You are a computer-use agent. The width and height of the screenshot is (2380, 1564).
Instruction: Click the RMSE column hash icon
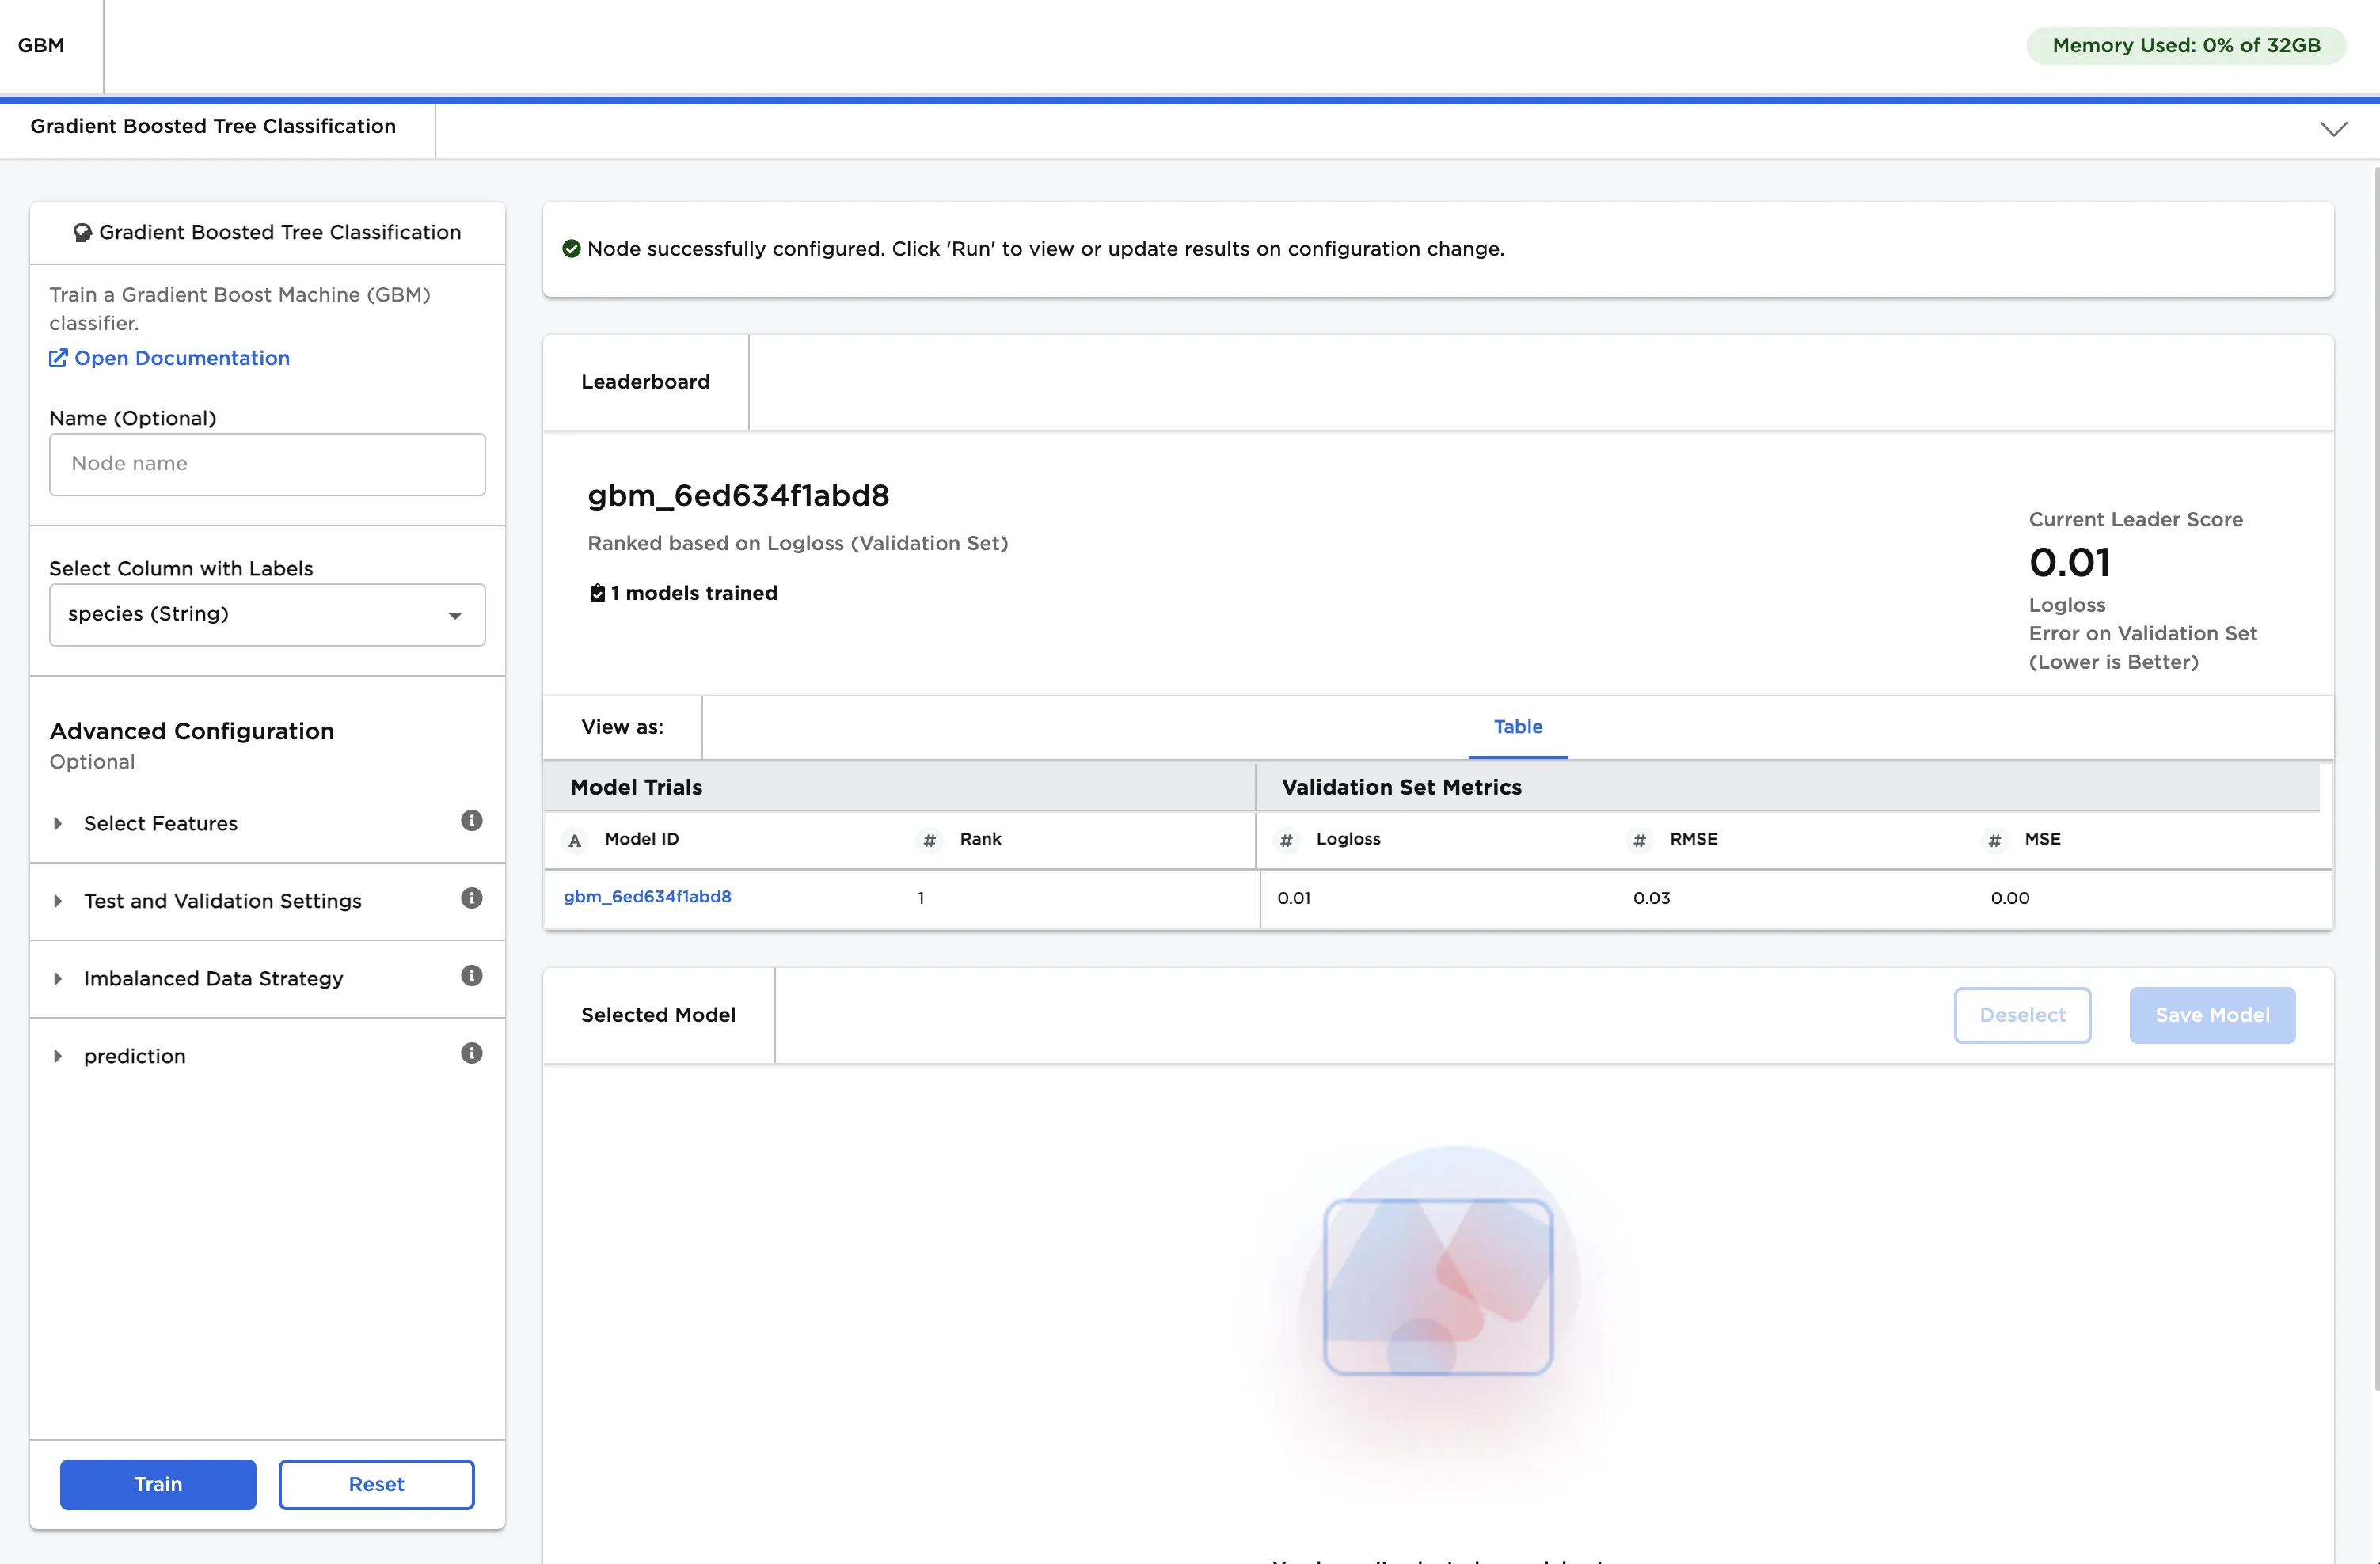pyautogui.click(x=1639, y=841)
